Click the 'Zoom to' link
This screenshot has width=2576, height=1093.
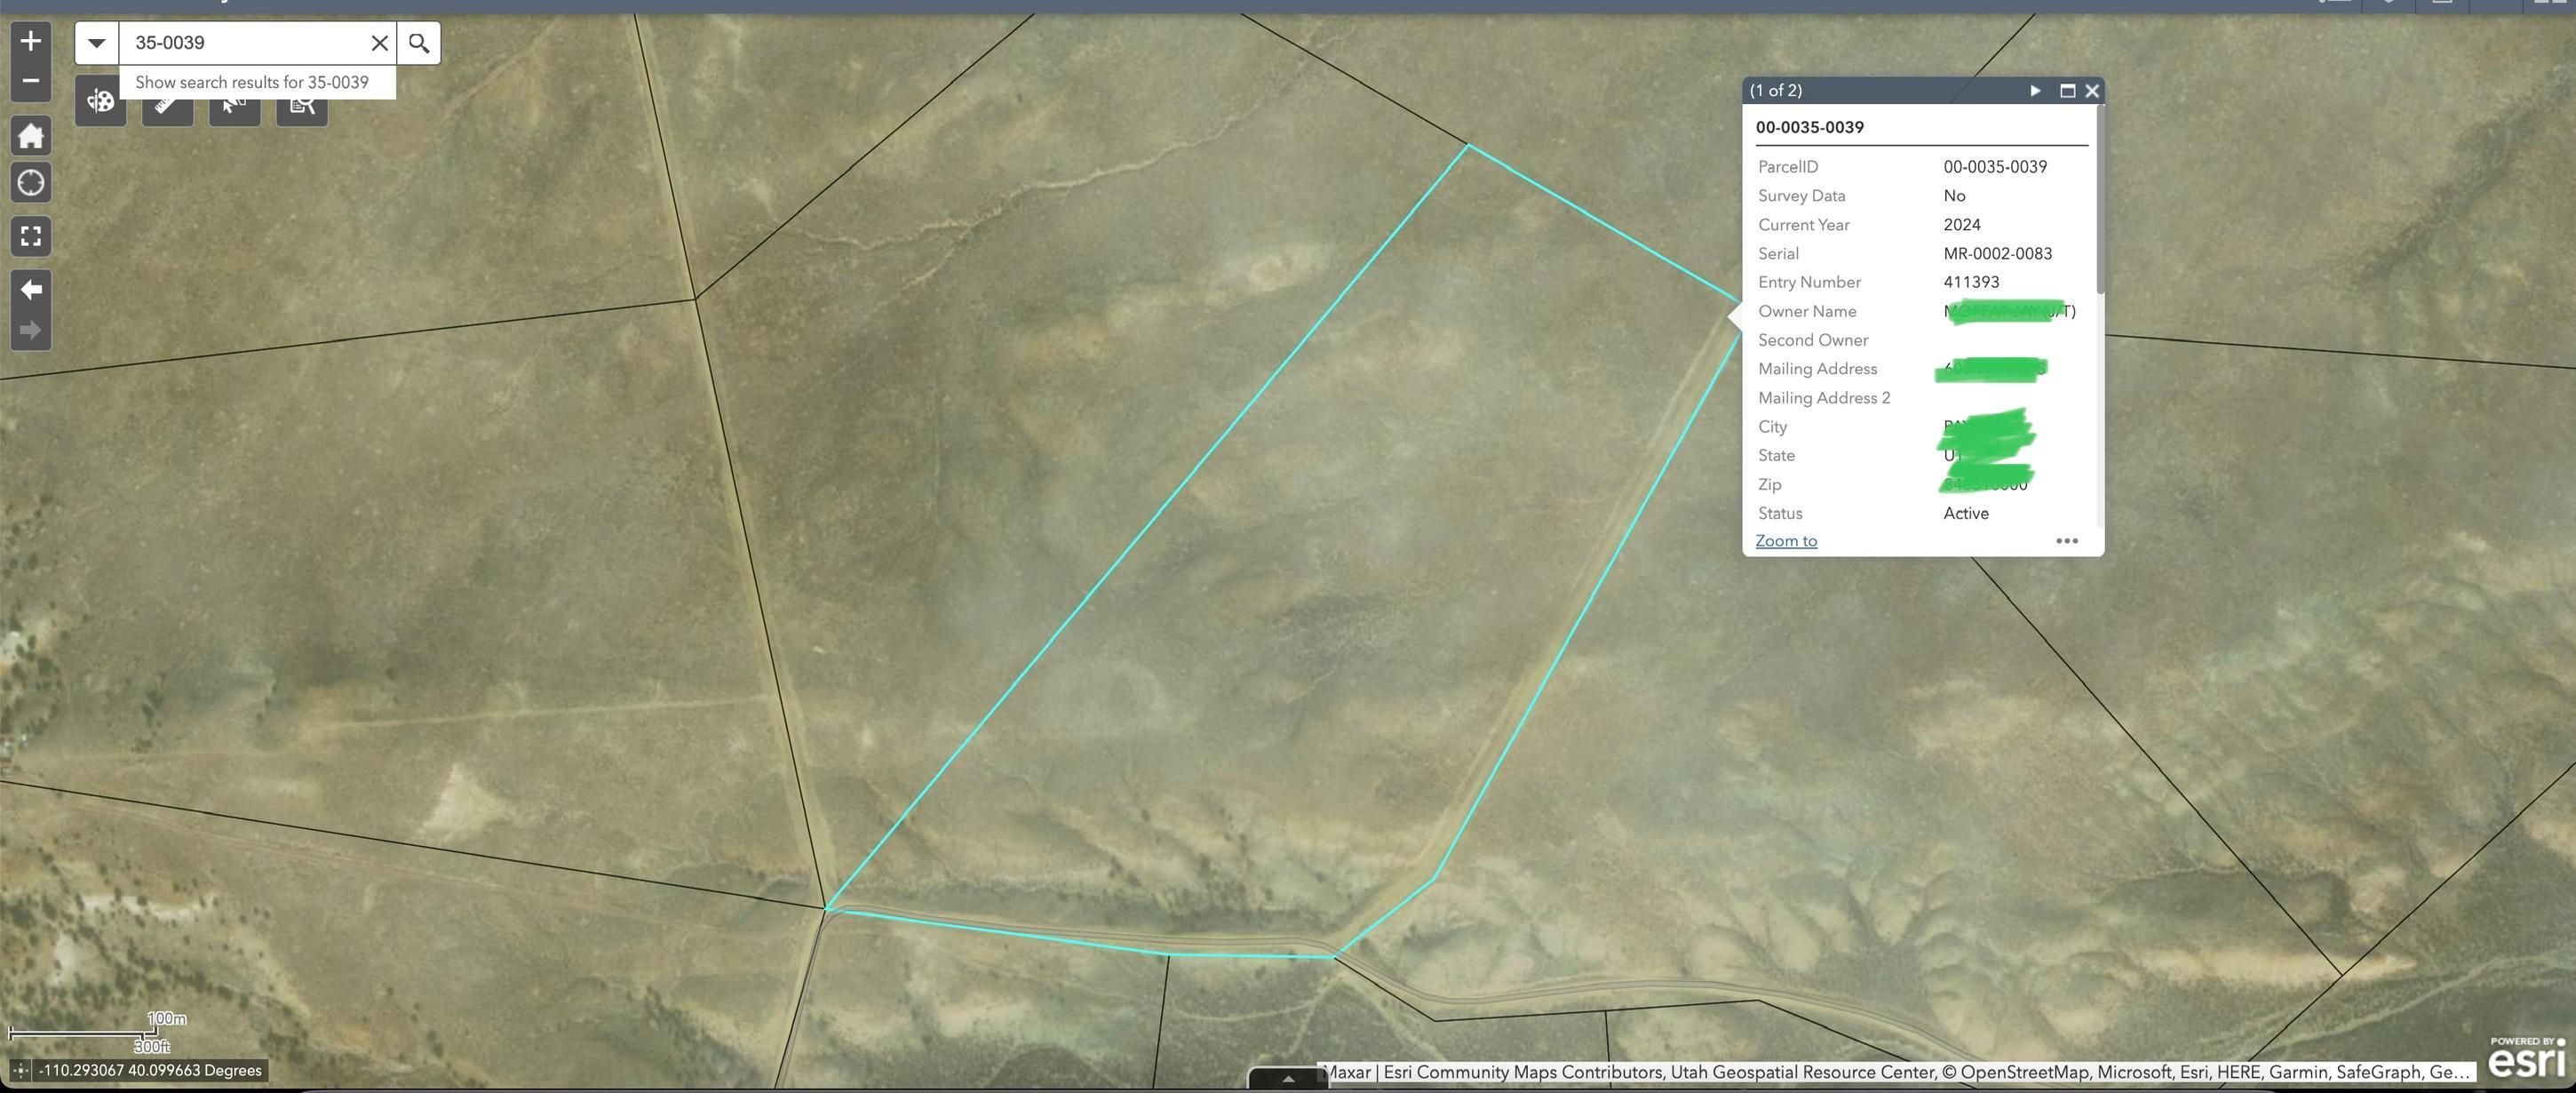1786,540
